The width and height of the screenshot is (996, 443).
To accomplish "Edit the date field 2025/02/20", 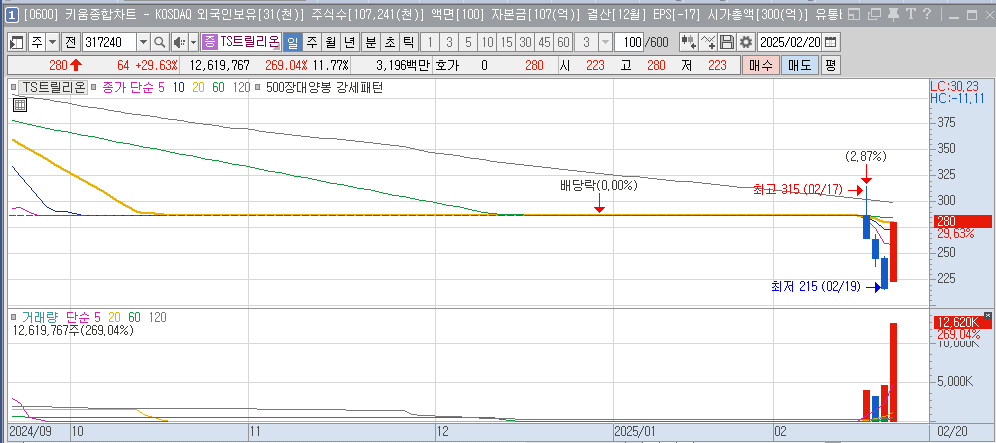I will pyautogui.click(x=790, y=43).
